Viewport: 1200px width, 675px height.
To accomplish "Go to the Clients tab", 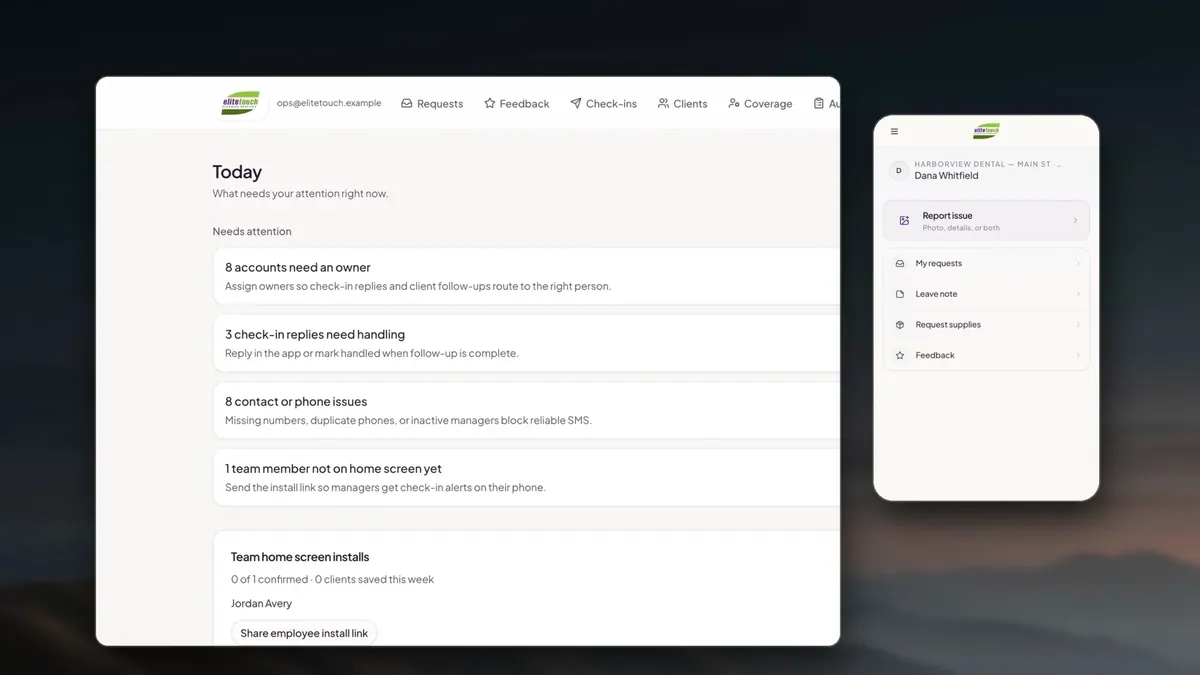I will (682, 104).
